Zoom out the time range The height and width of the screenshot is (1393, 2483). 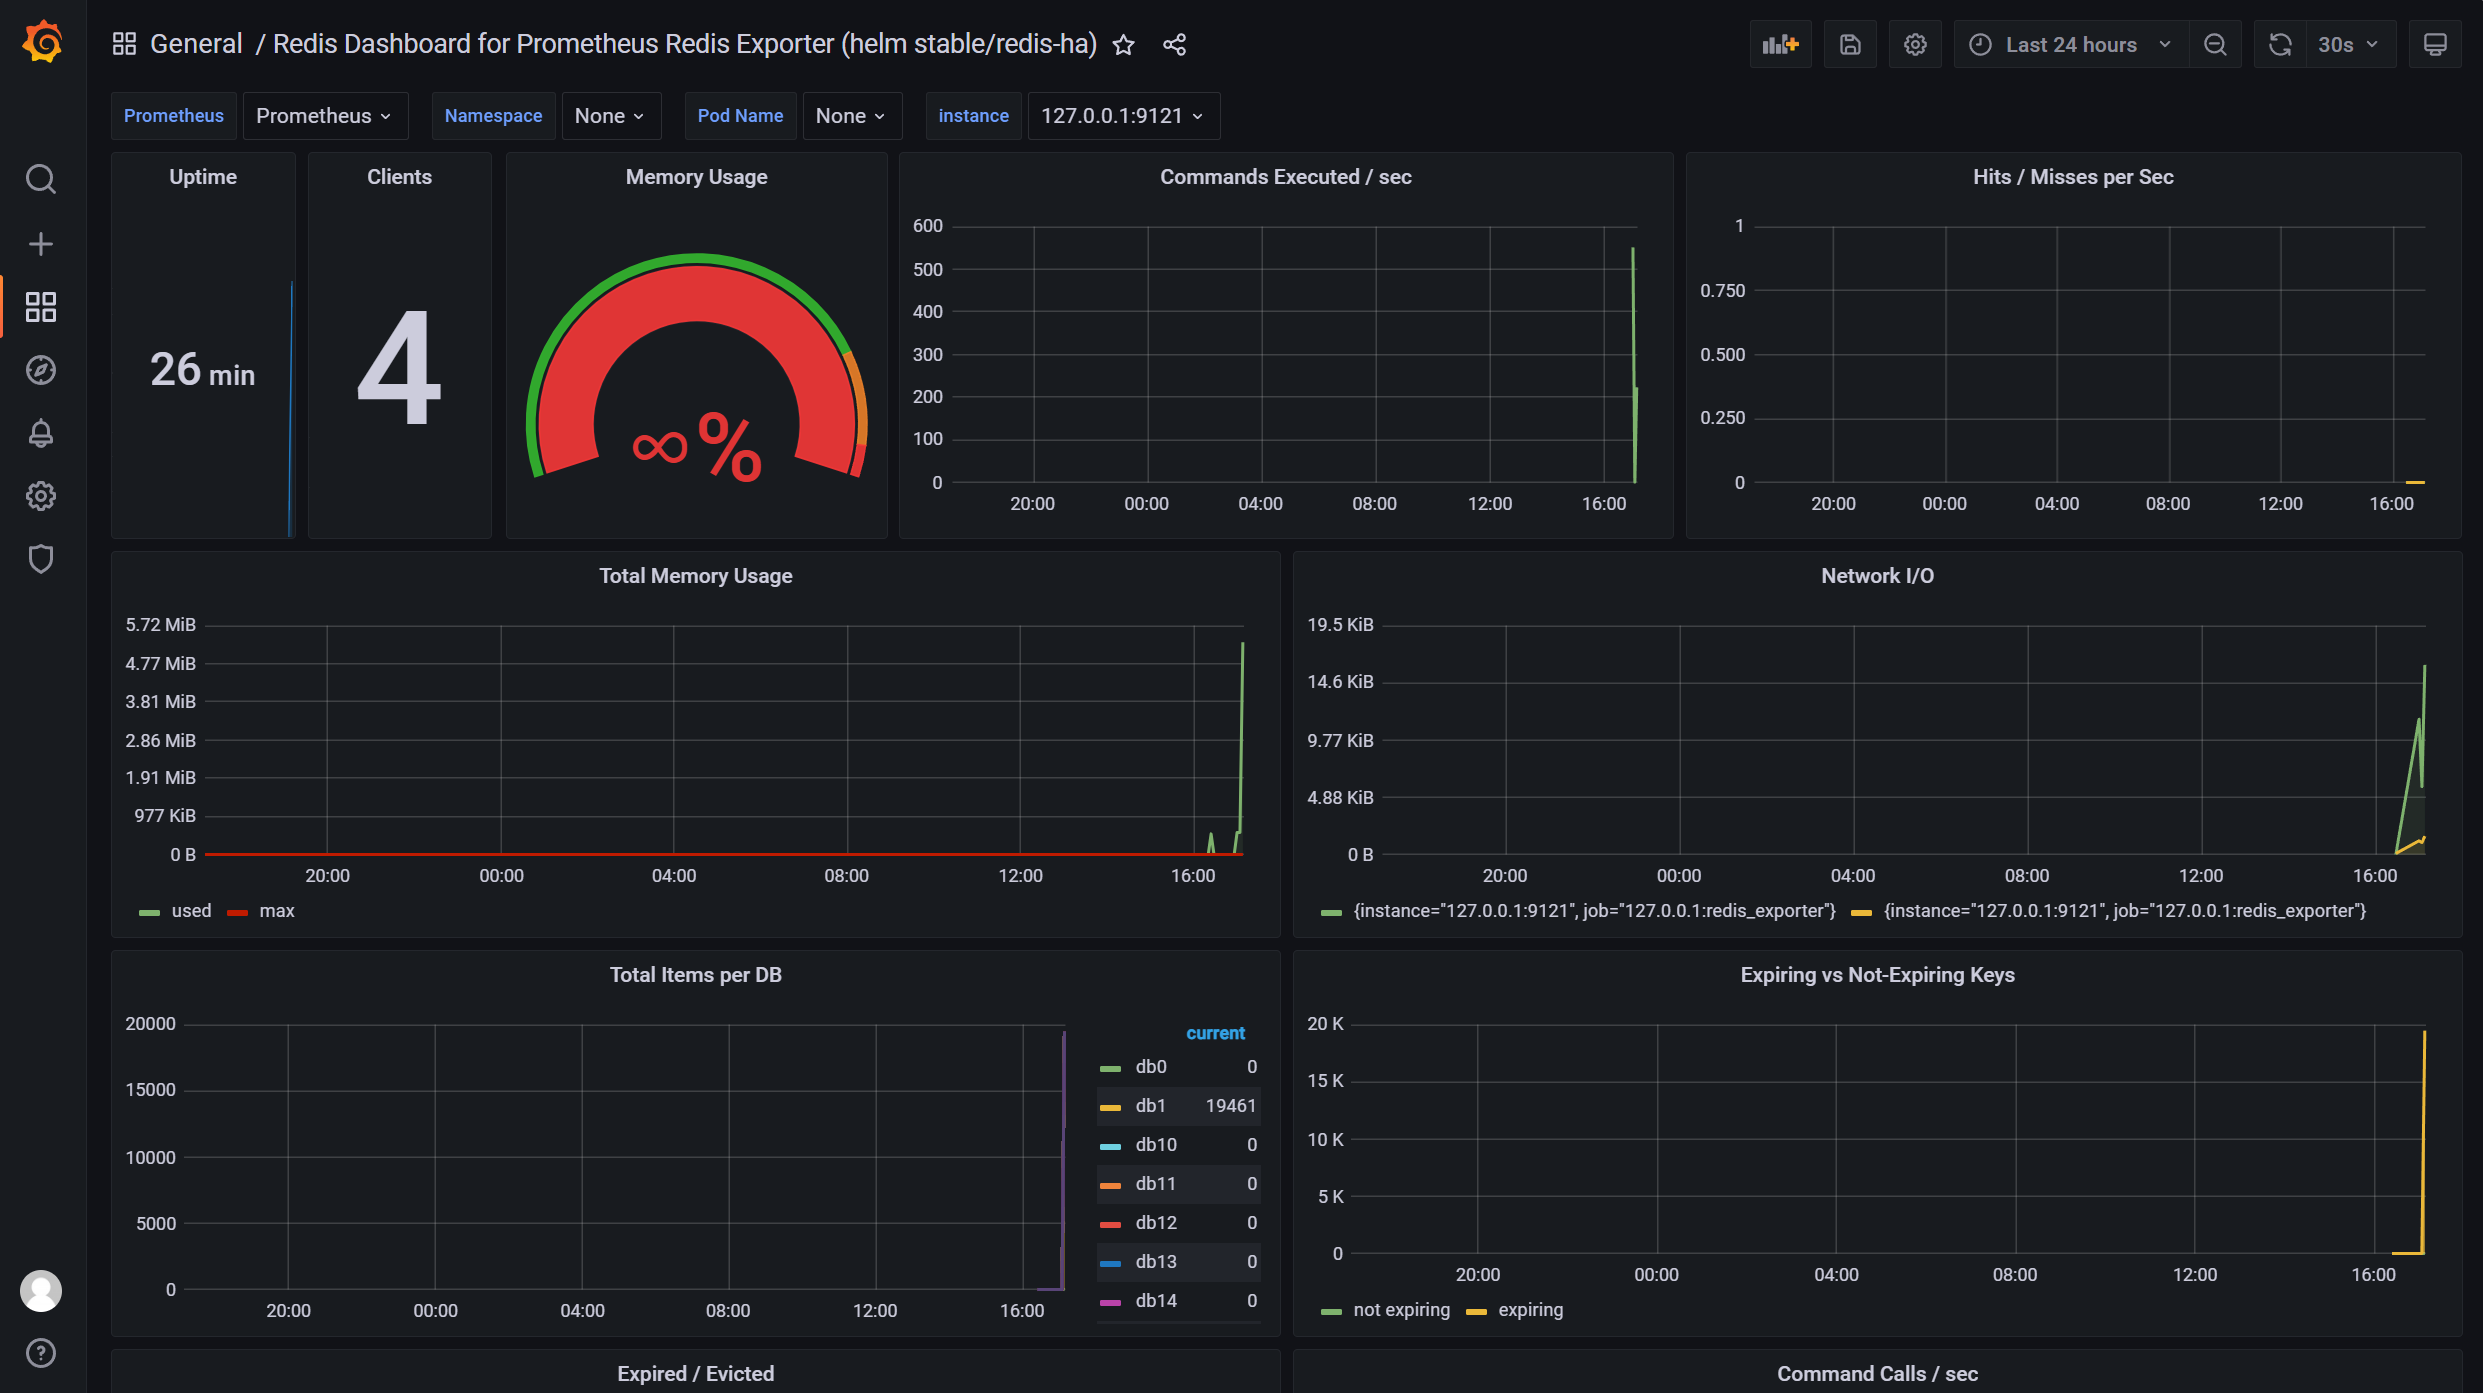[2215, 45]
